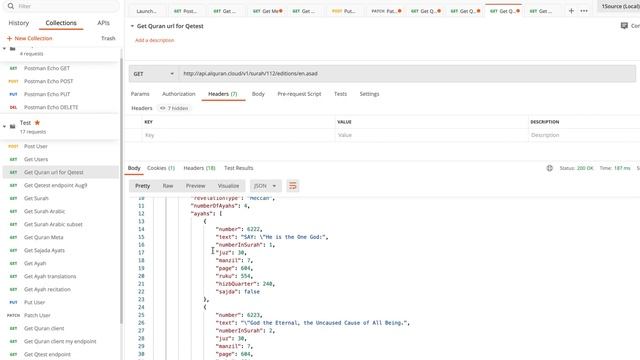Open the Params tab

pos(140,94)
